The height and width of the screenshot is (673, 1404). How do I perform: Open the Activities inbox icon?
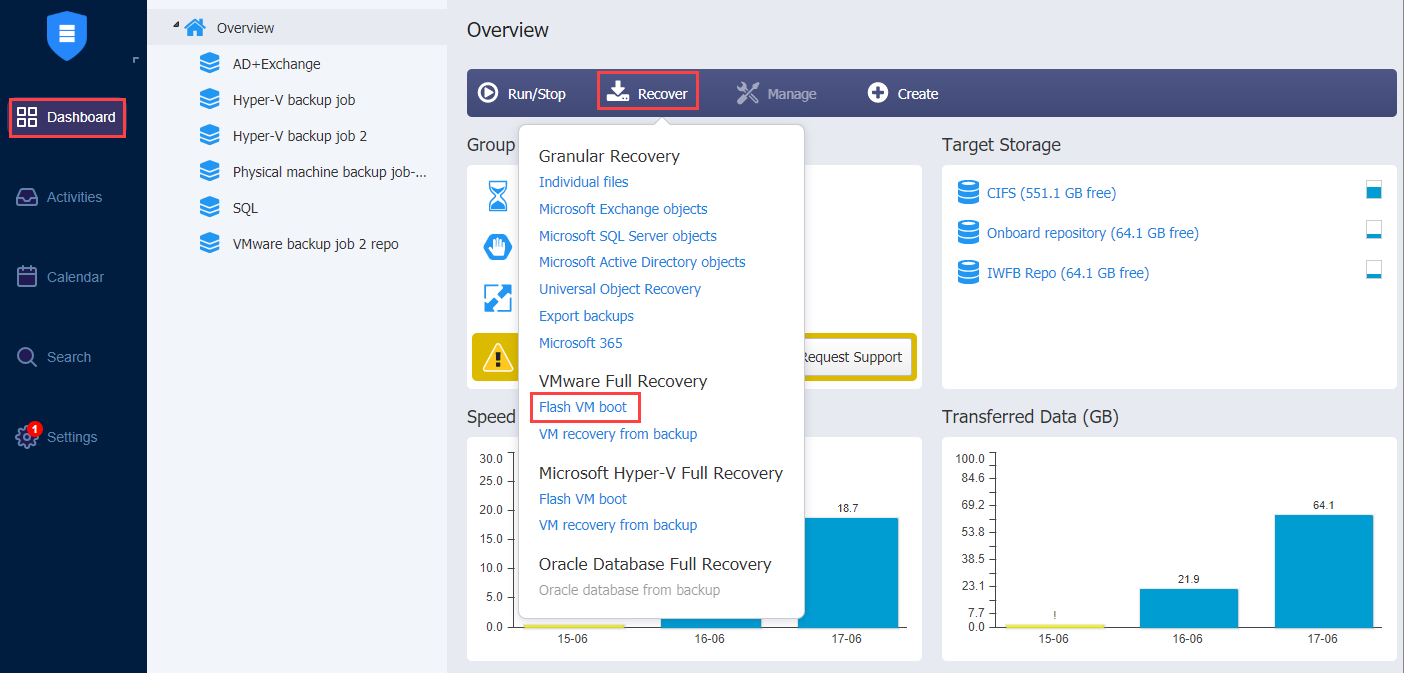point(28,197)
